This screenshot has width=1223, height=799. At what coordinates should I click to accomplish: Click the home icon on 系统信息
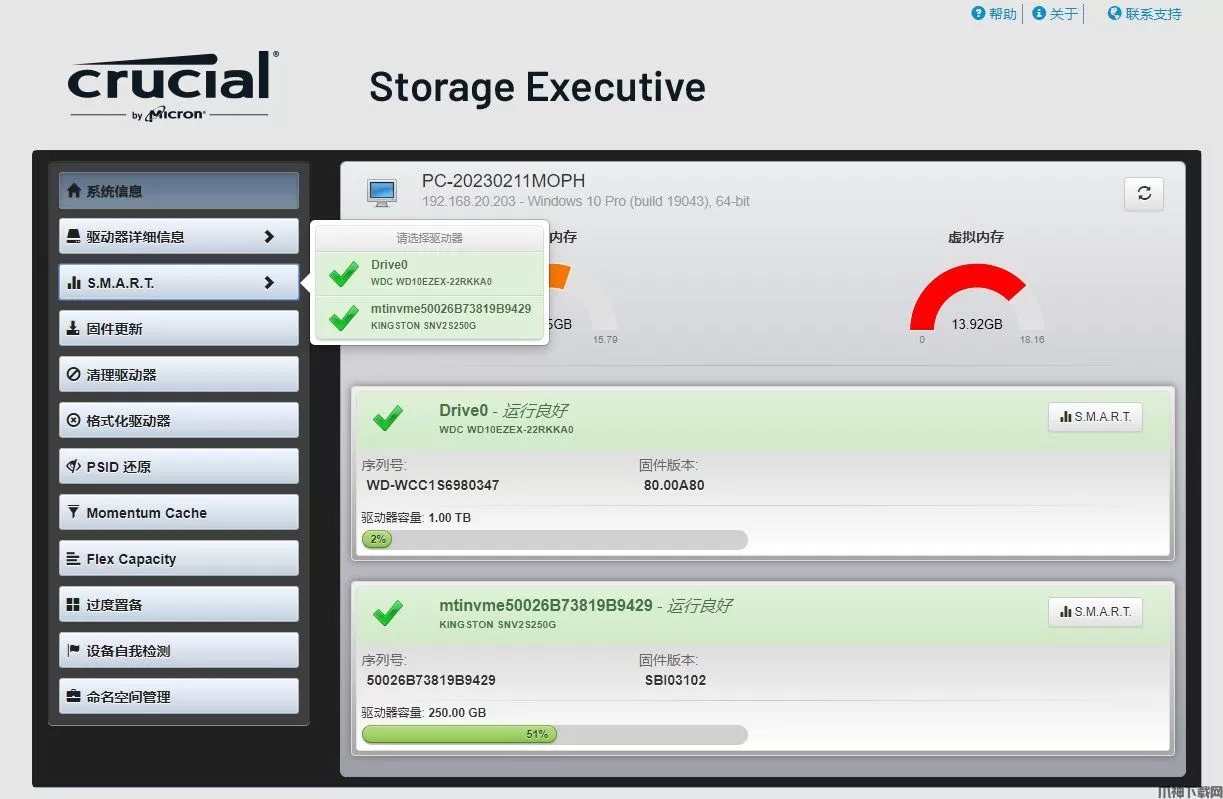73,190
